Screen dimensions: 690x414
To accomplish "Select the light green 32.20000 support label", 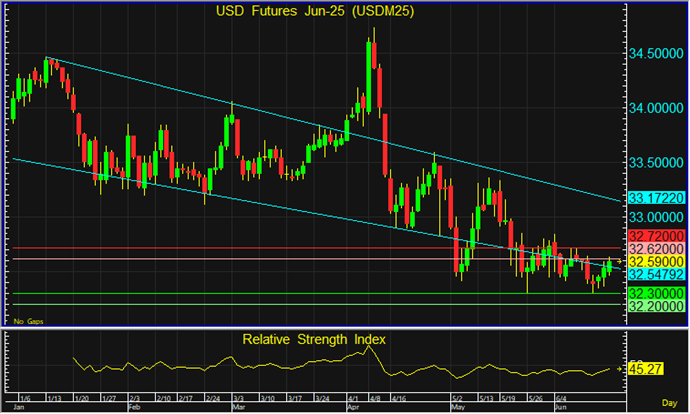I will 656,306.
